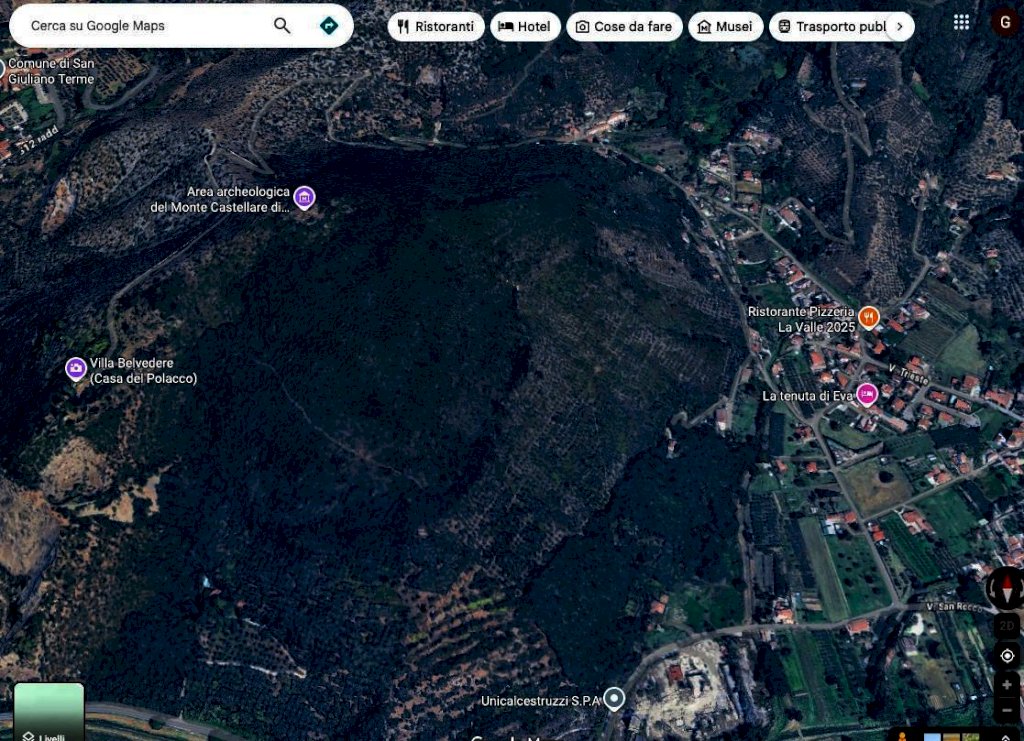Click the Villa Belvedere camera marker
This screenshot has height=741, width=1024.
click(76, 369)
